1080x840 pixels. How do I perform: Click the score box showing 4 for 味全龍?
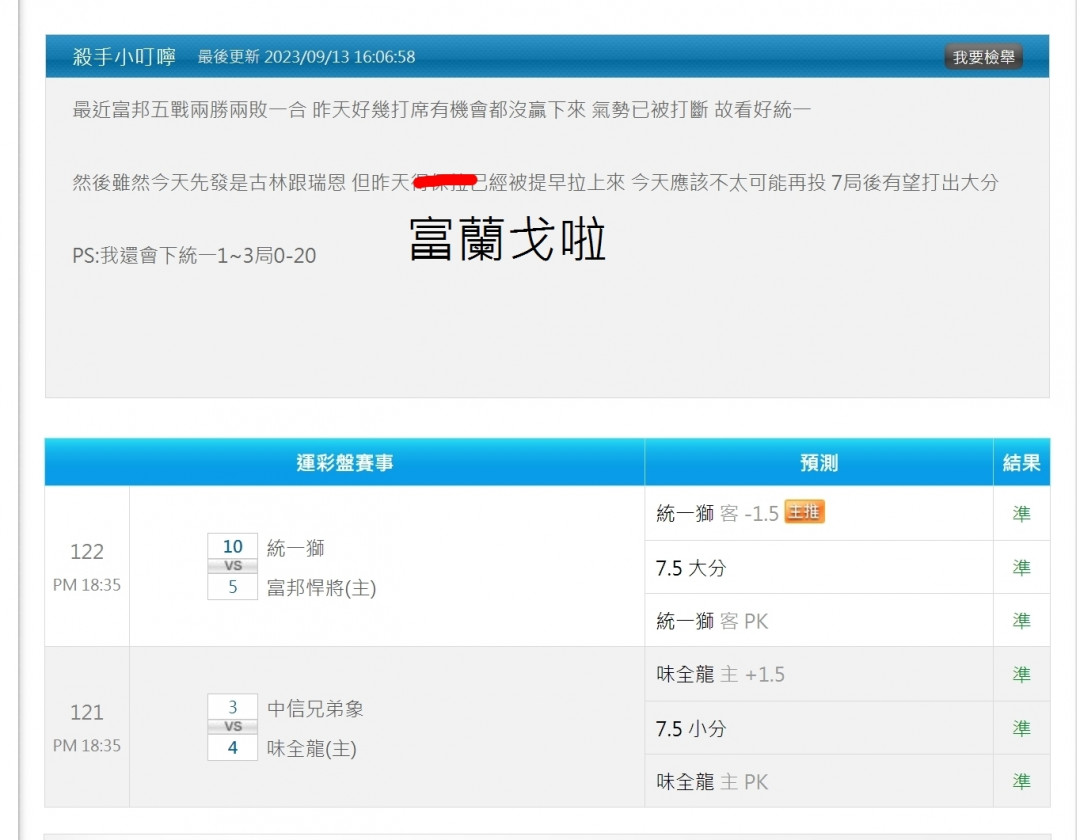tap(233, 747)
